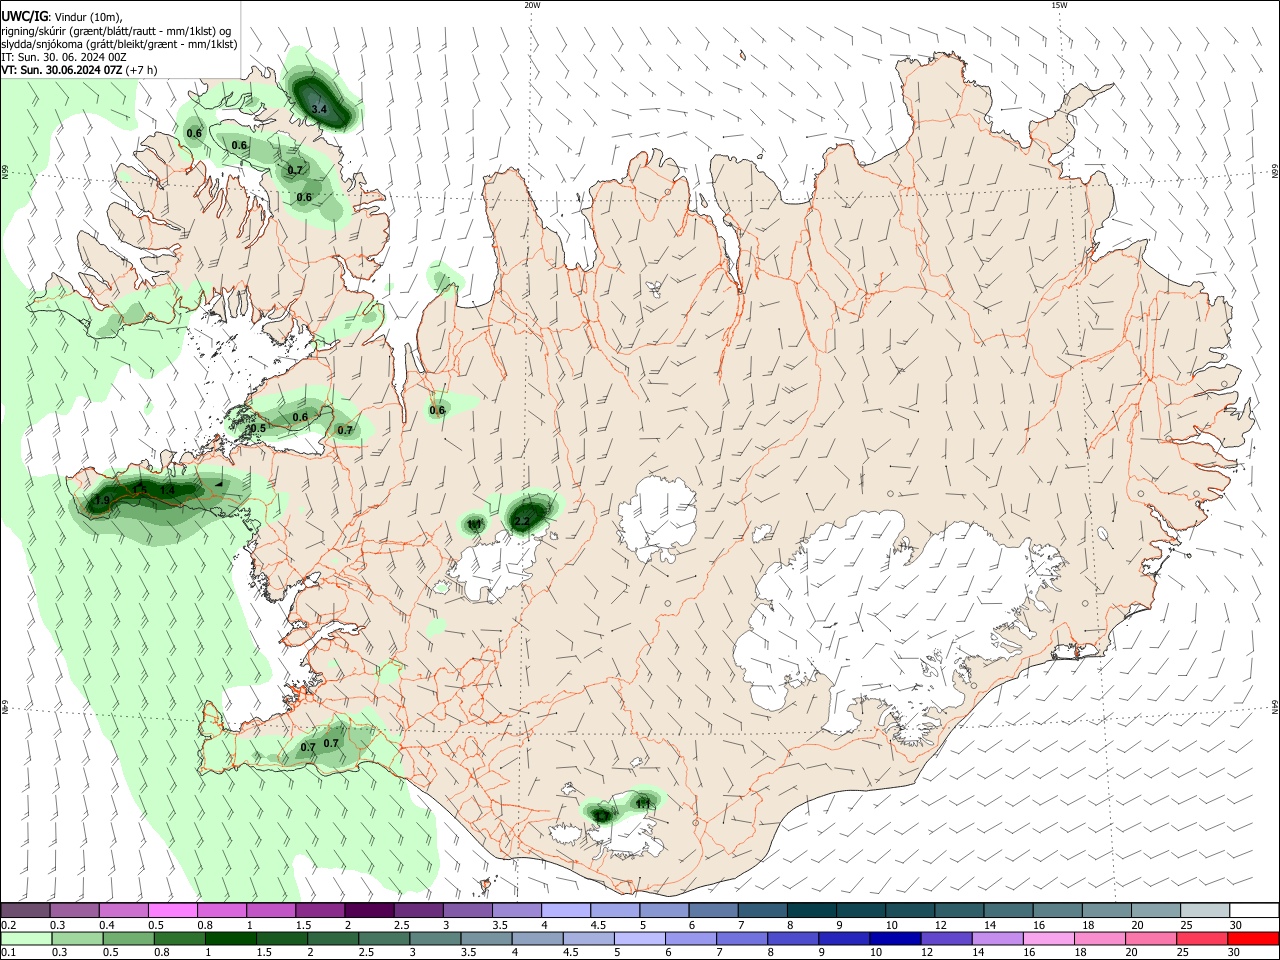Select upper-row pale grey swatch between 25 and 30
The height and width of the screenshot is (960, 1280).
(x=1206, y=911)
